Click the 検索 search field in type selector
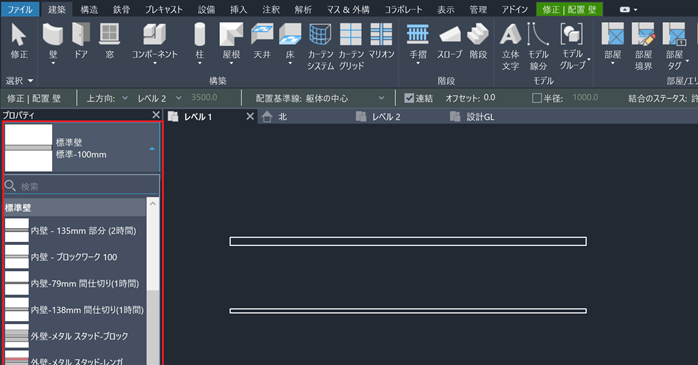This screenshot has width=698, height=365. coord(81,185)
